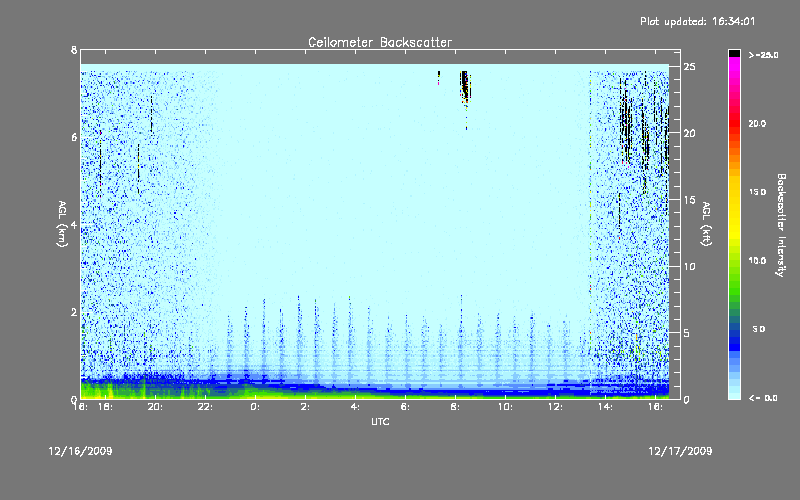Screen dimensions: 800x500
Task: Click the 15 tick on the kft axis
Action: coord(689,200)
